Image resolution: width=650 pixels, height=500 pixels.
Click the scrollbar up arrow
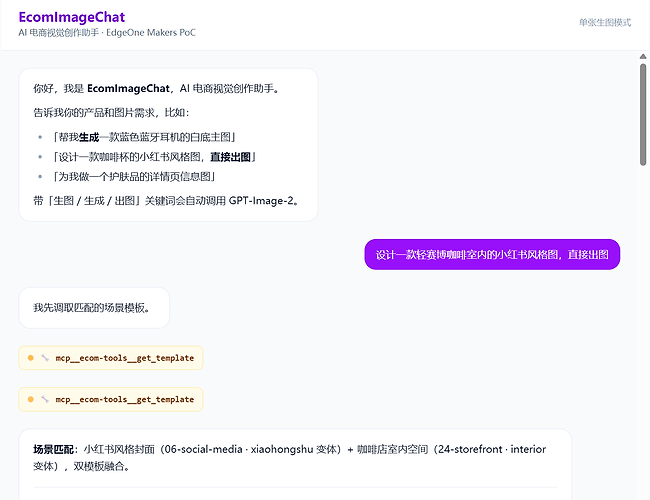tap(643, 56)
